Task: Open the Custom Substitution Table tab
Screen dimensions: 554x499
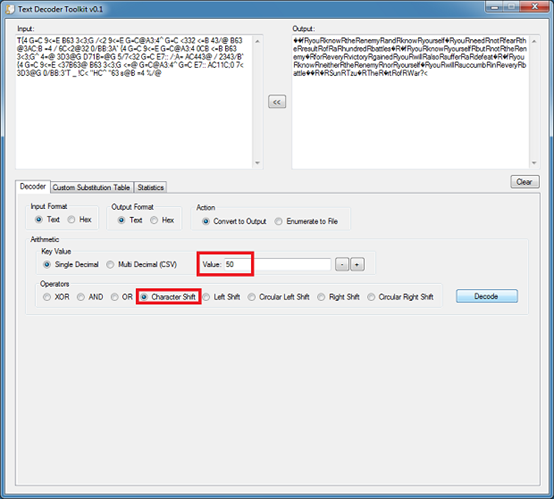Action: [92, 187]
